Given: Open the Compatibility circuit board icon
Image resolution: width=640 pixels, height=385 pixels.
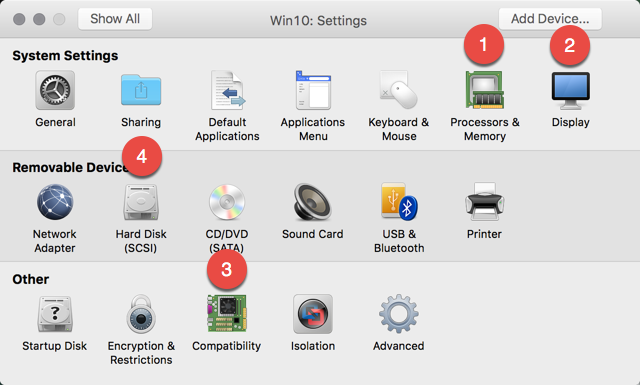Looking at the screenshot, I should (x=227, y=314).
